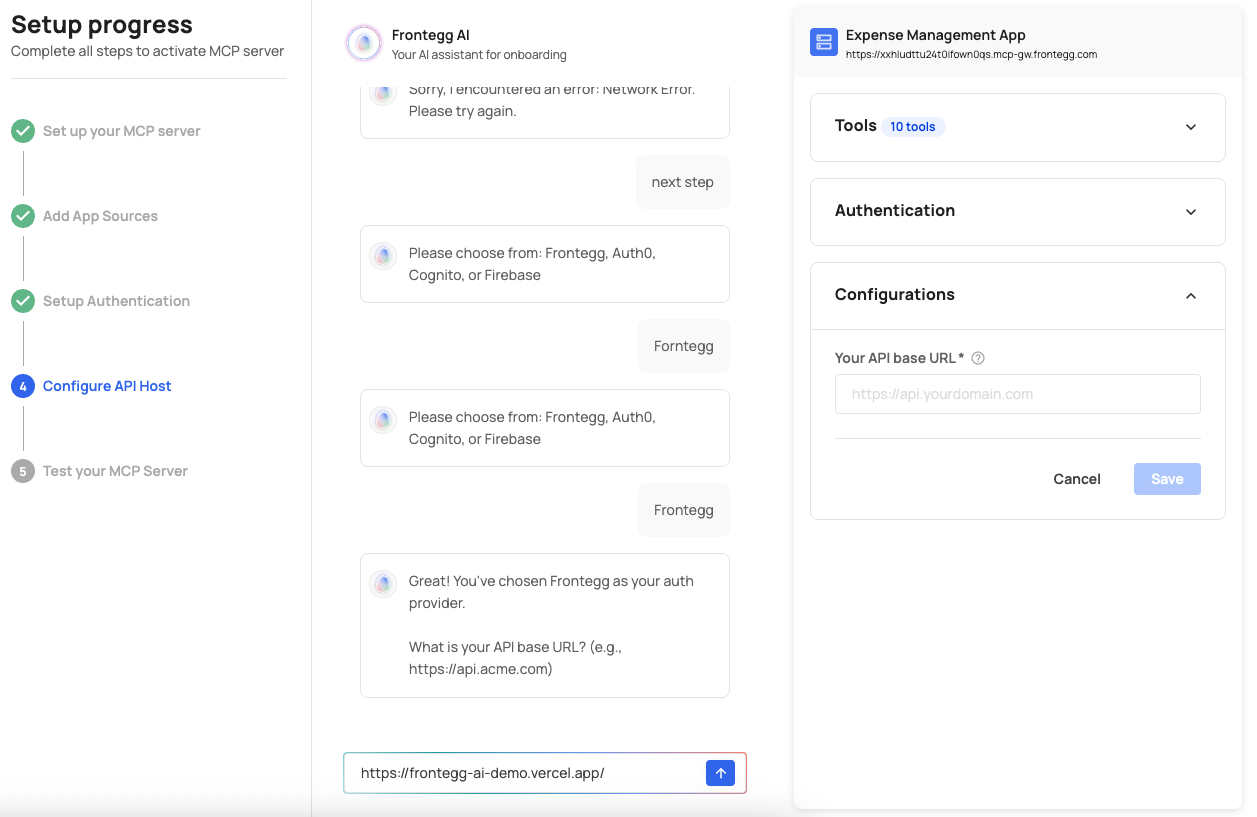This screenshot has width=1257, height=817.
Task: Click the help icon beside API base URL
Action: tap(978, 358)
